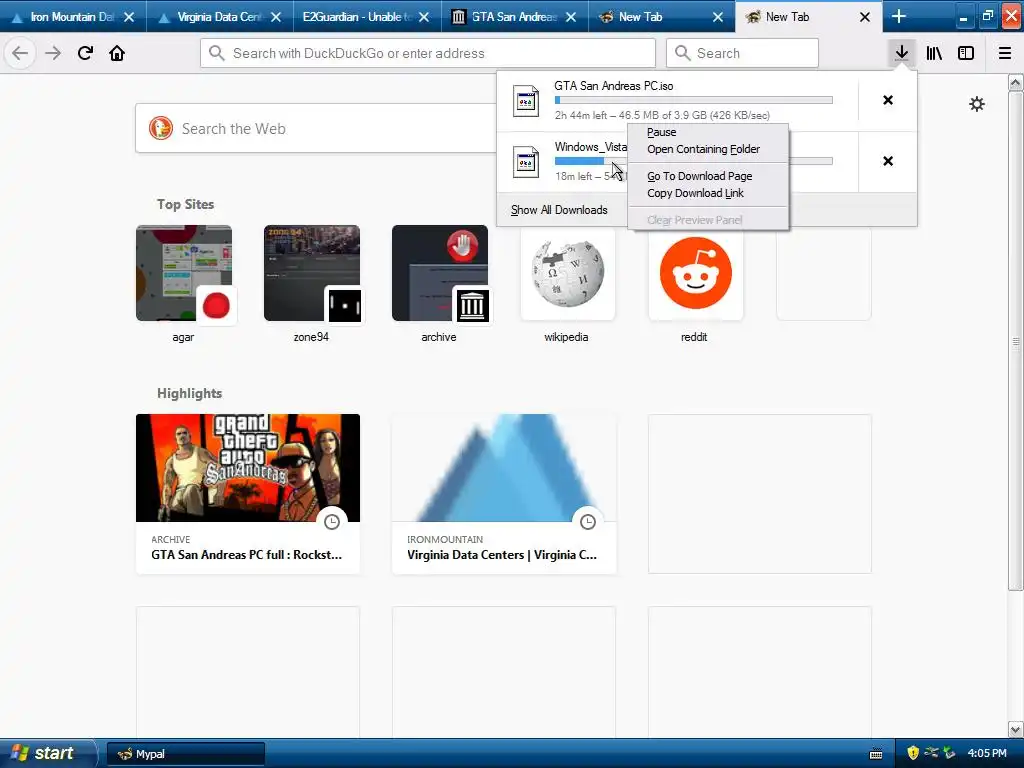Click the GTA San Andreas PC.iso file icon

point(526,101)
